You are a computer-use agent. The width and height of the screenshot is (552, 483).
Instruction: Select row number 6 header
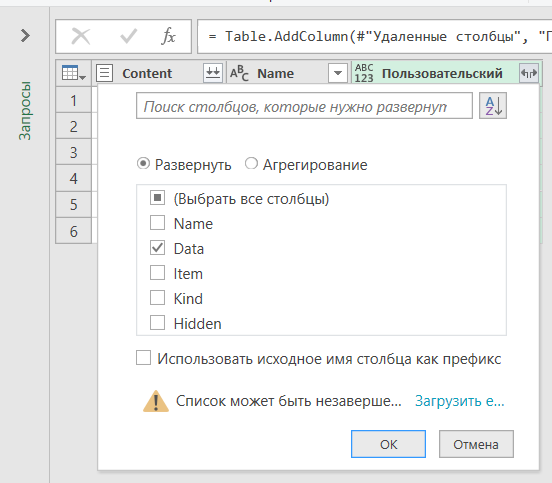pos(74,231)
